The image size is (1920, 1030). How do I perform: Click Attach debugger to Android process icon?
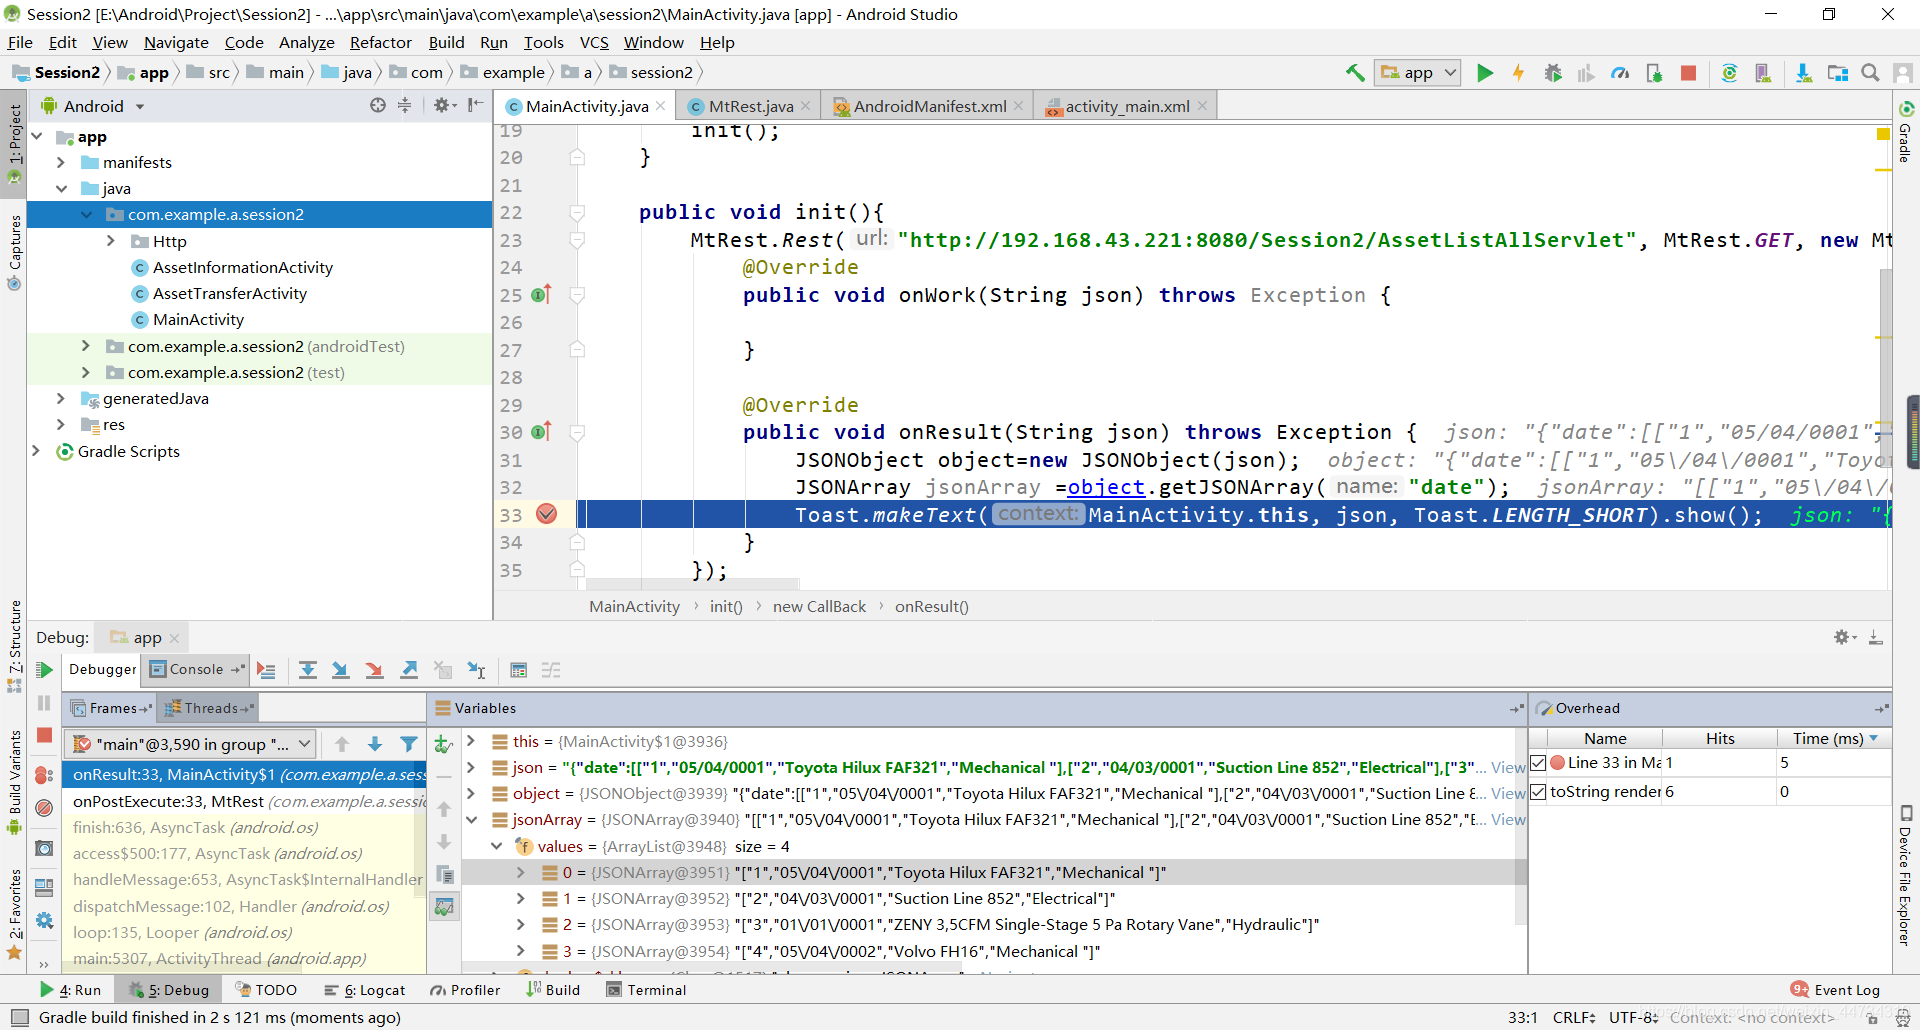click(1654, 72)
